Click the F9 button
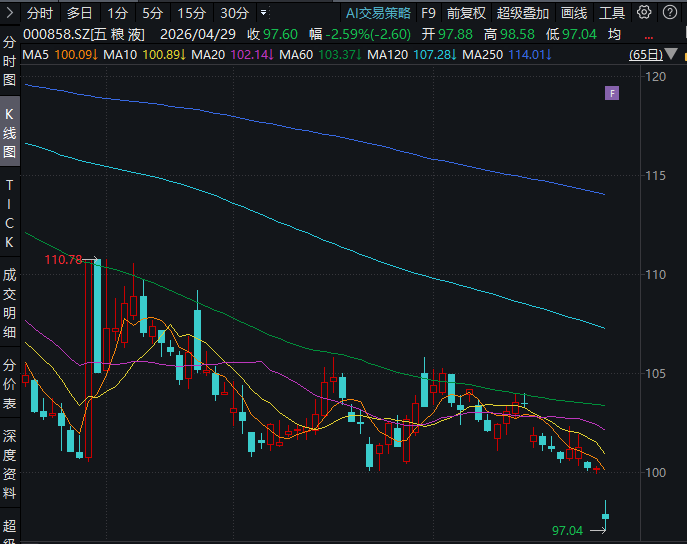 pyautogui.click(x=428, y=13)
